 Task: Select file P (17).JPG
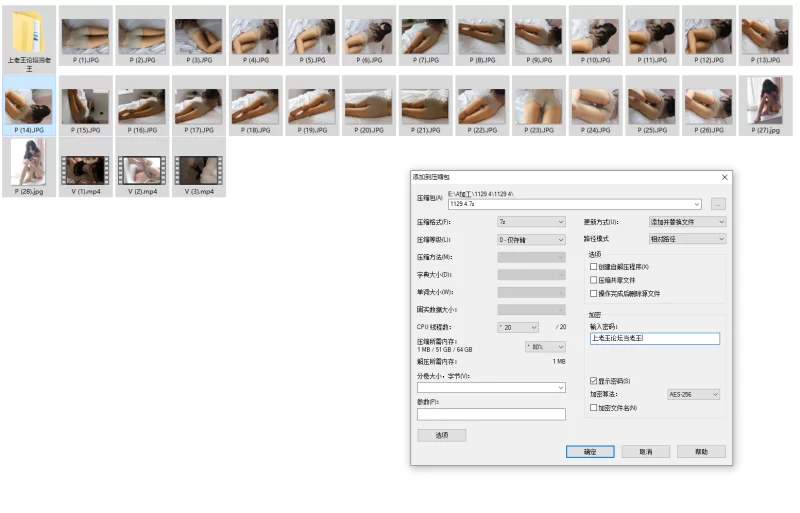198,106
